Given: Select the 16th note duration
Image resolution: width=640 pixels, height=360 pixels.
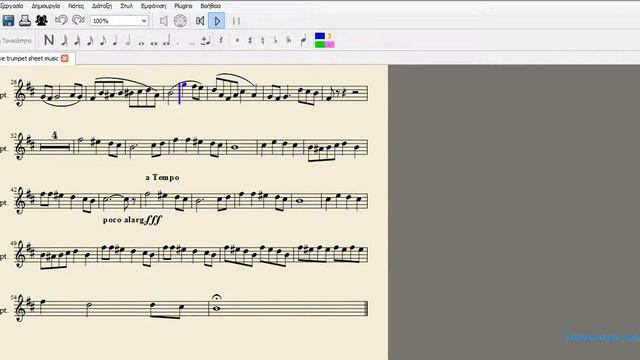Looking at the screenshot, I should (x=90, y=40).
